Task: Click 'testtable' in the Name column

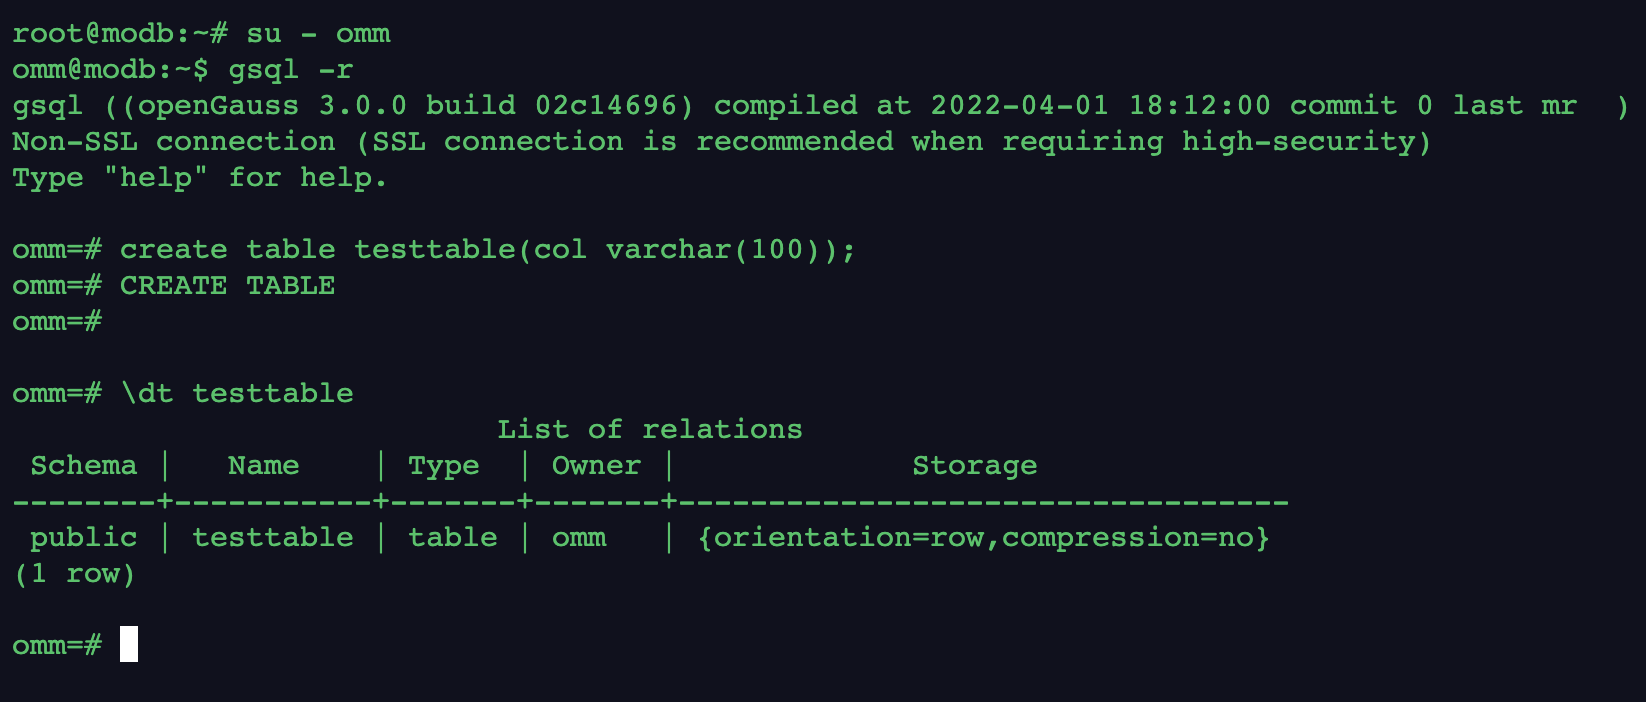Action: (272, 538)
